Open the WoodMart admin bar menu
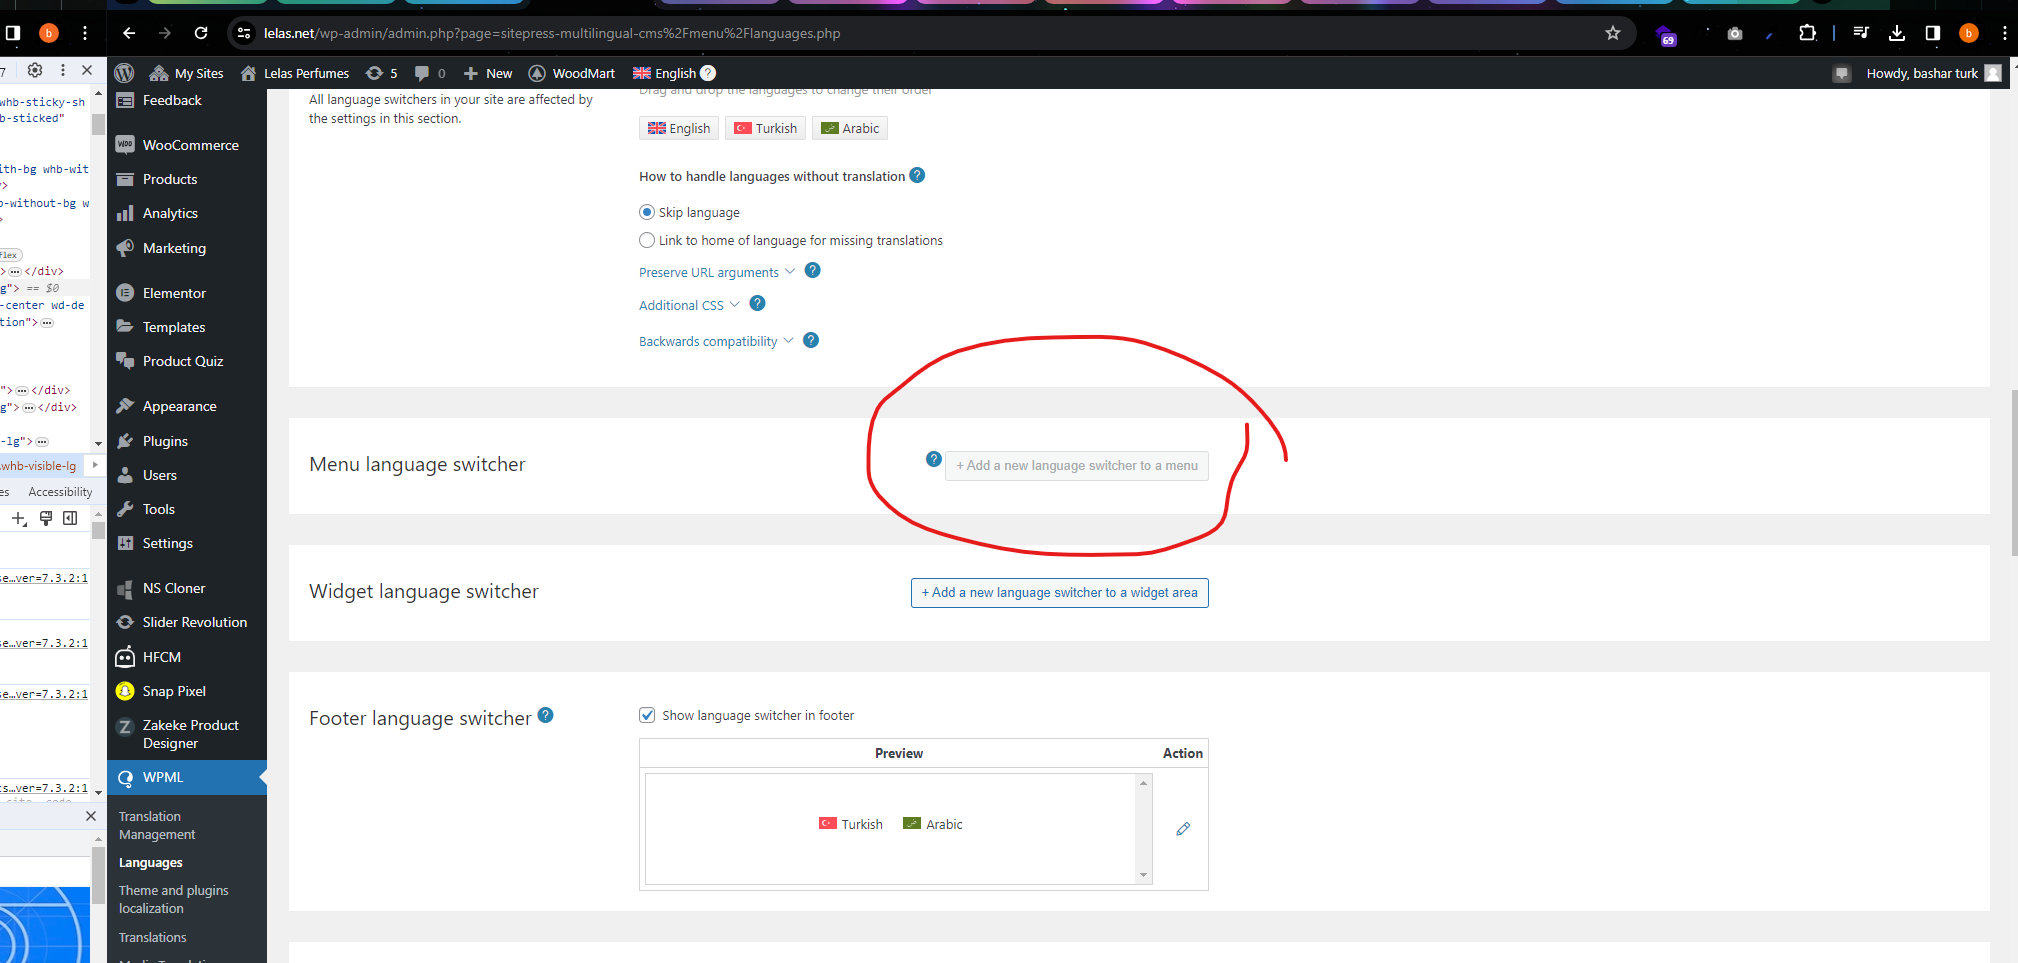 tap(572, 73)
